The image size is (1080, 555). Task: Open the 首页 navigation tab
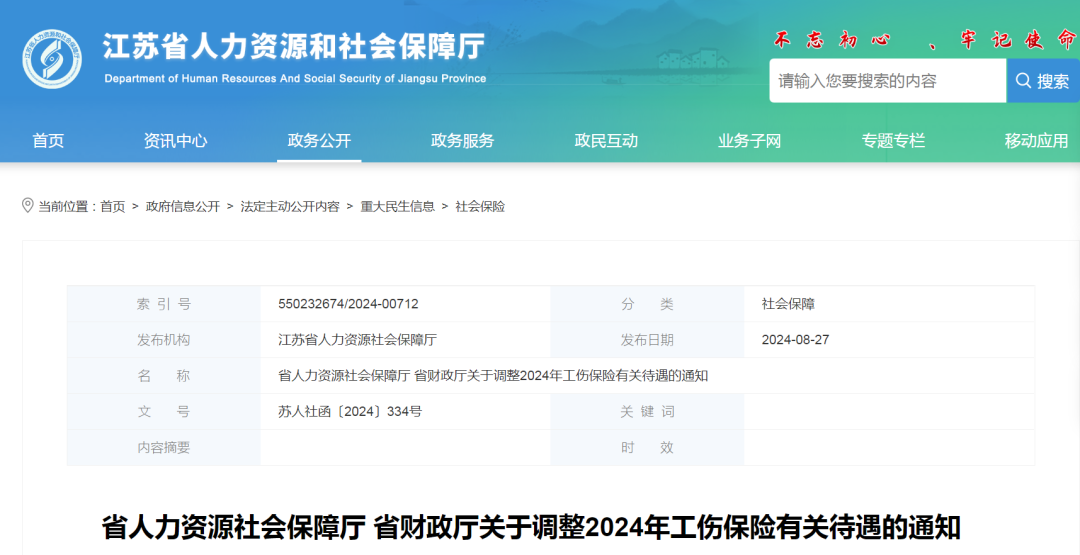click(x=48, y=141)
